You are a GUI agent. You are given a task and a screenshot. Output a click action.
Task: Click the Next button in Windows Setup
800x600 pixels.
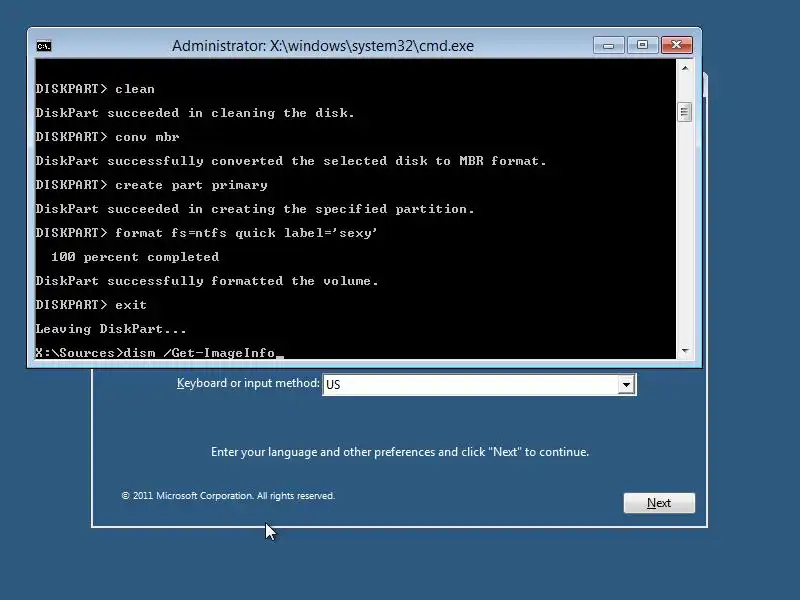pyautogui.click(x=659, y=503)
